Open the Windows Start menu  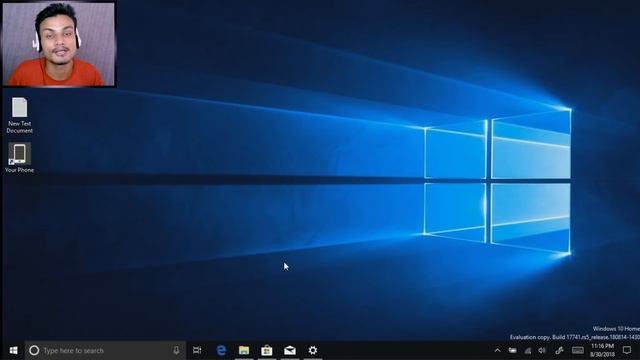click(13, 350)
